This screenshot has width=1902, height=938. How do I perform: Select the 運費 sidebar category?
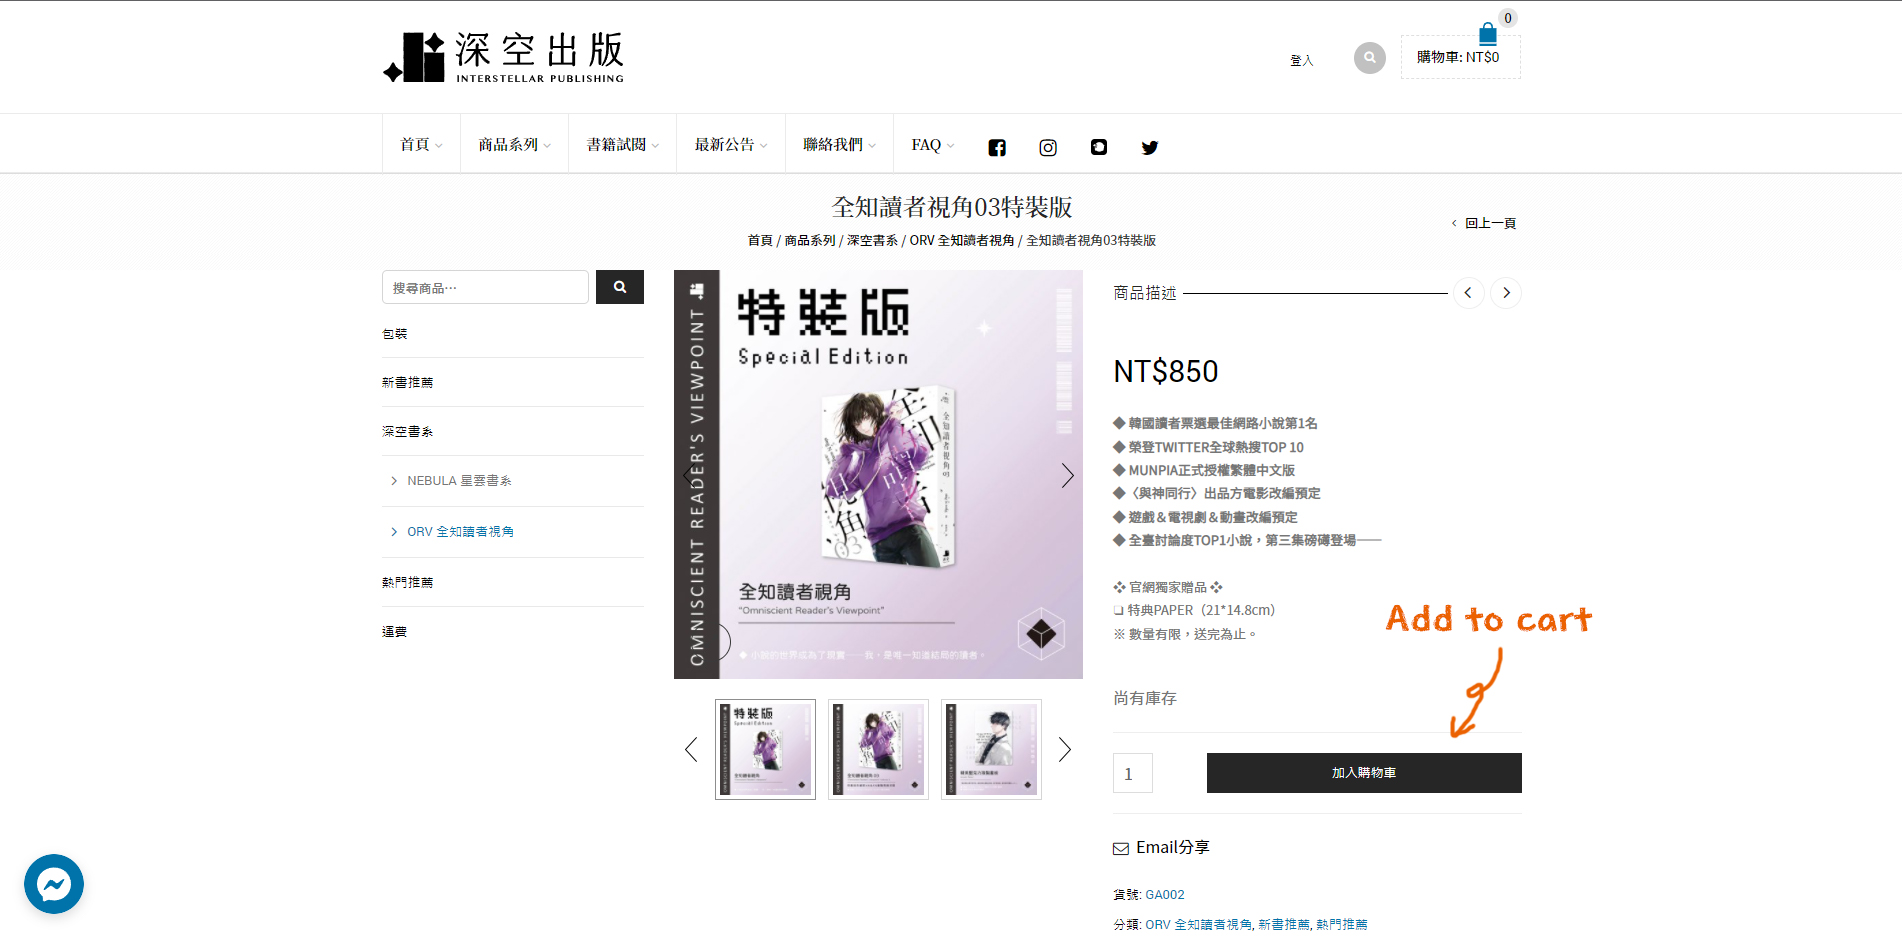point(395,631)
